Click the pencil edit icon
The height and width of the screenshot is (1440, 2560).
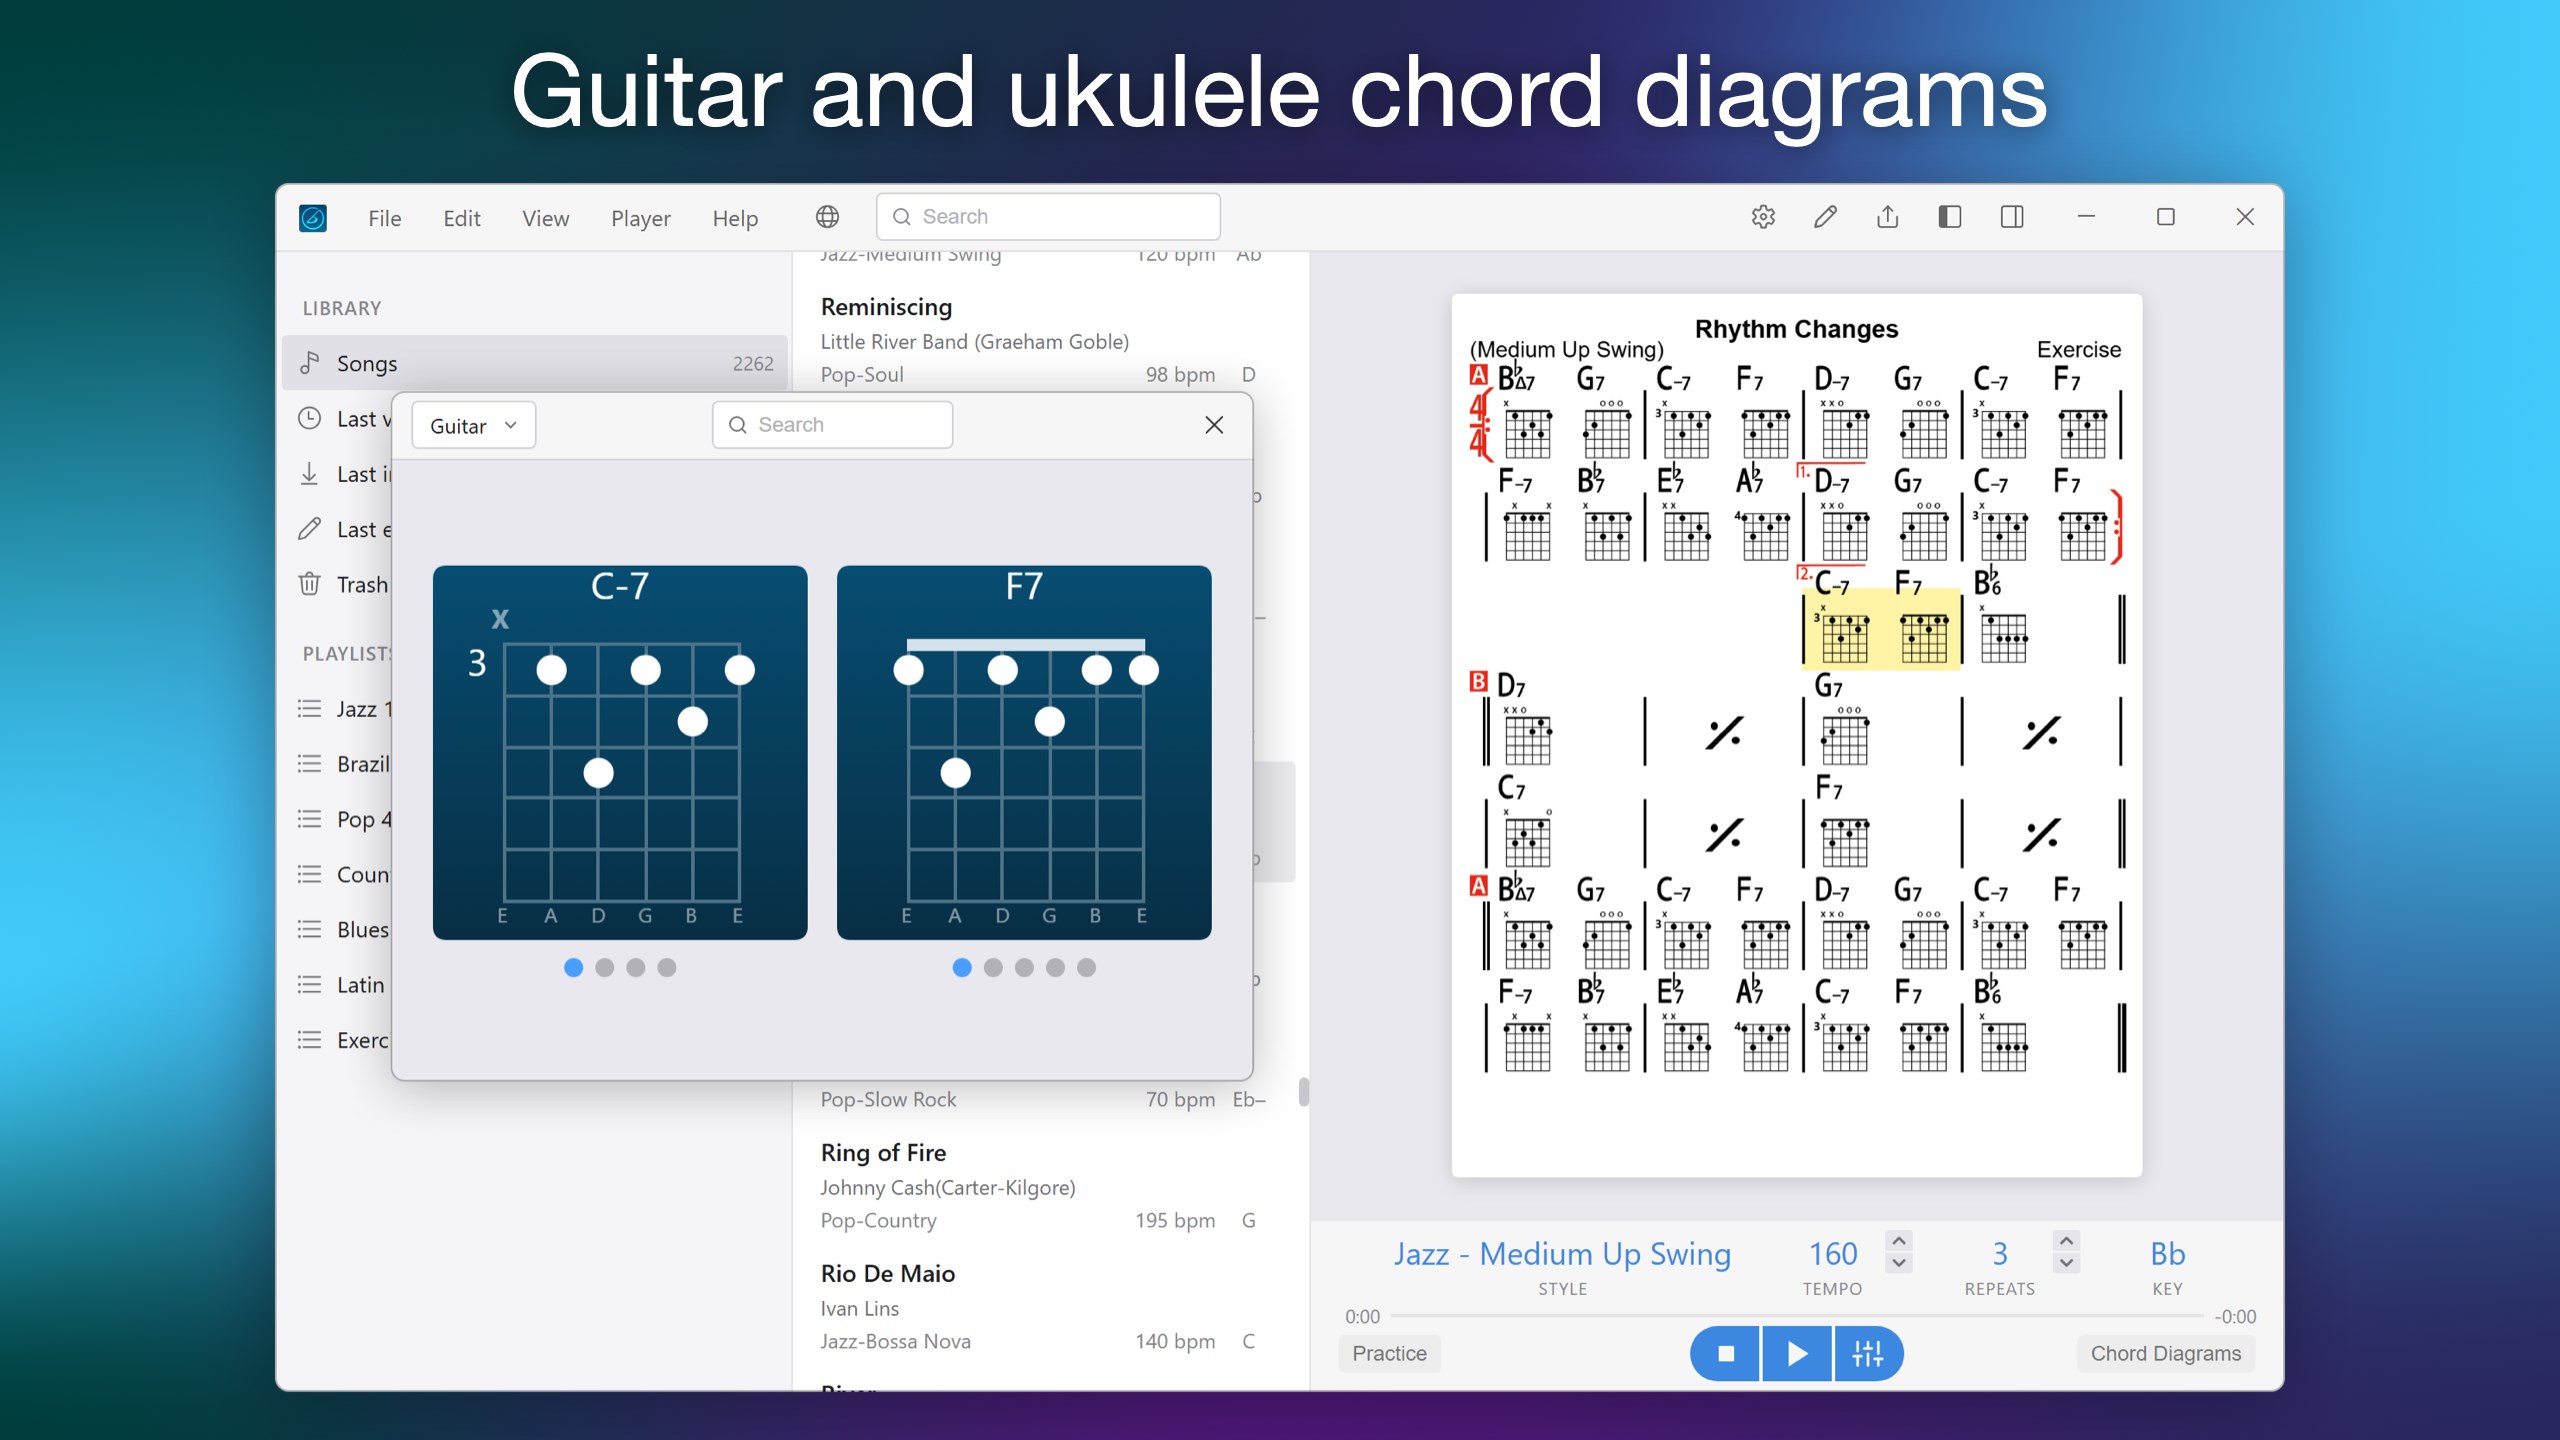(x=1825, y=217)
